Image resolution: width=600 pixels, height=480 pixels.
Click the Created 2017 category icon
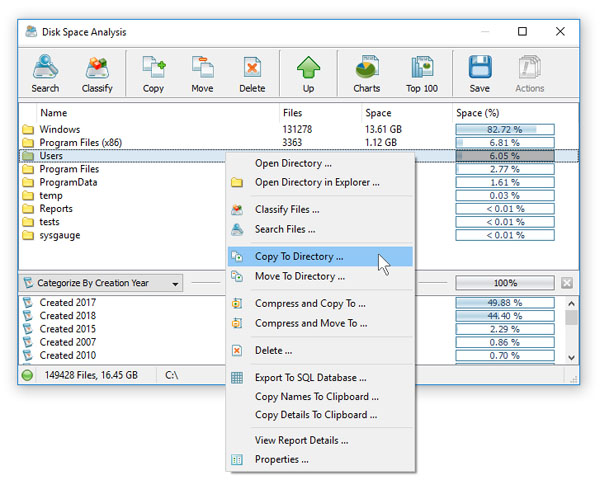click(x=28, y=303)
